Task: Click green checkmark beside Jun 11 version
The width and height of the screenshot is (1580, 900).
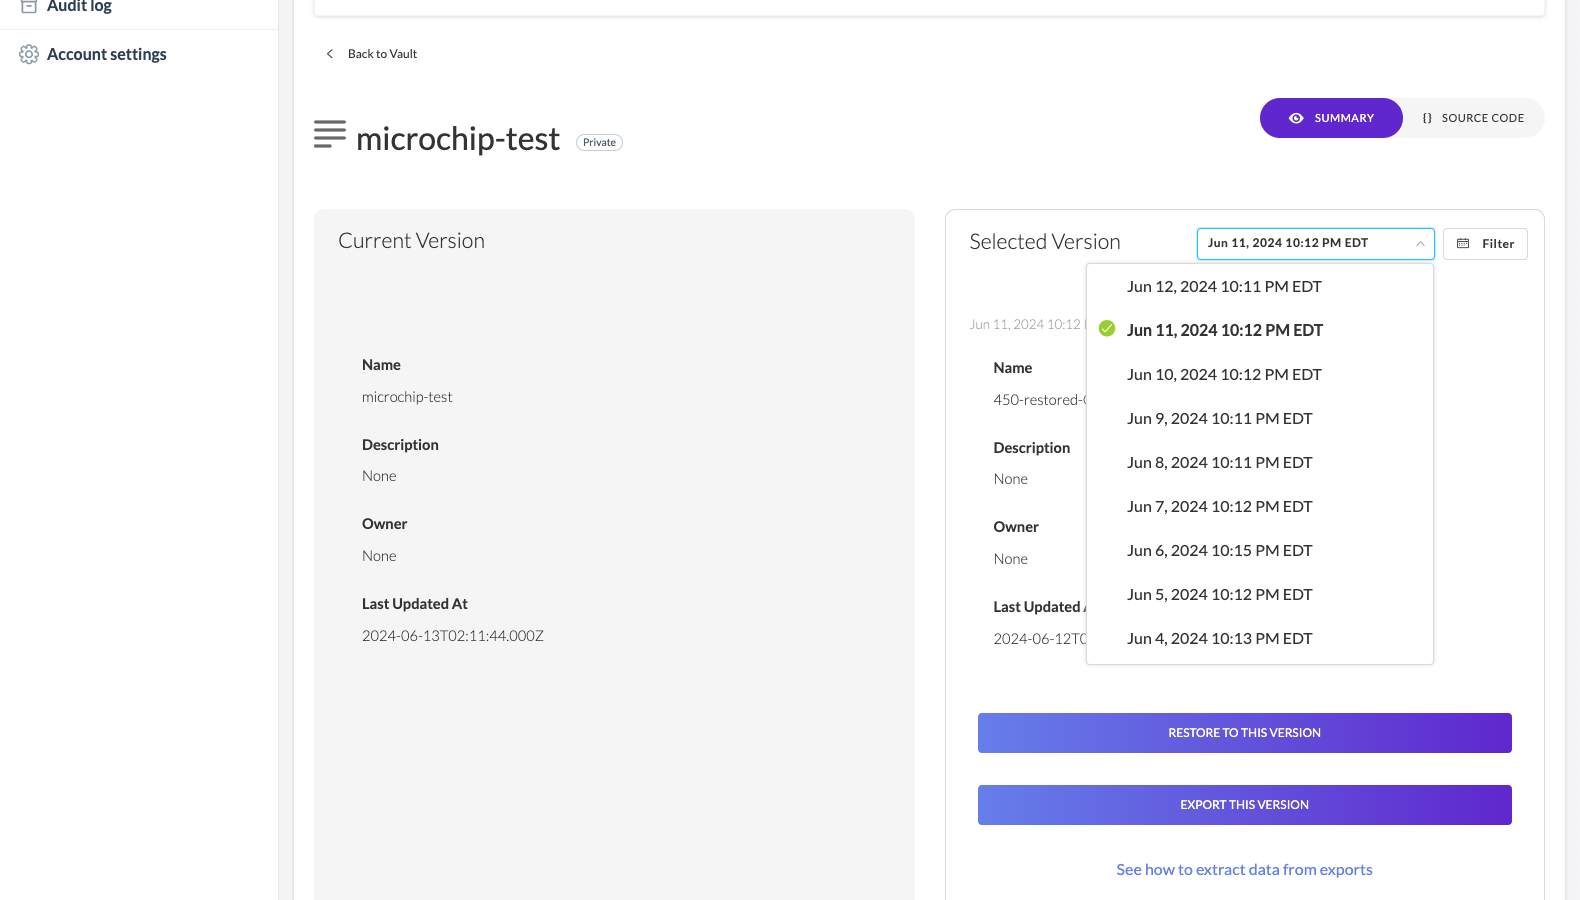Action: coord(1107,329)
